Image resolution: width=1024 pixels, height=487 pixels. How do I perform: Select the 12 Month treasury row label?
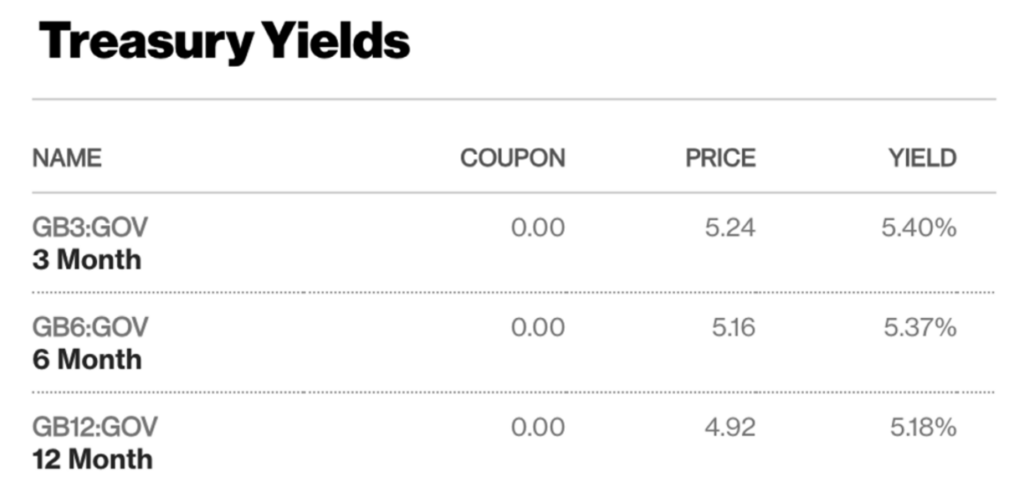pyautogui.click(x=92, y=459)
